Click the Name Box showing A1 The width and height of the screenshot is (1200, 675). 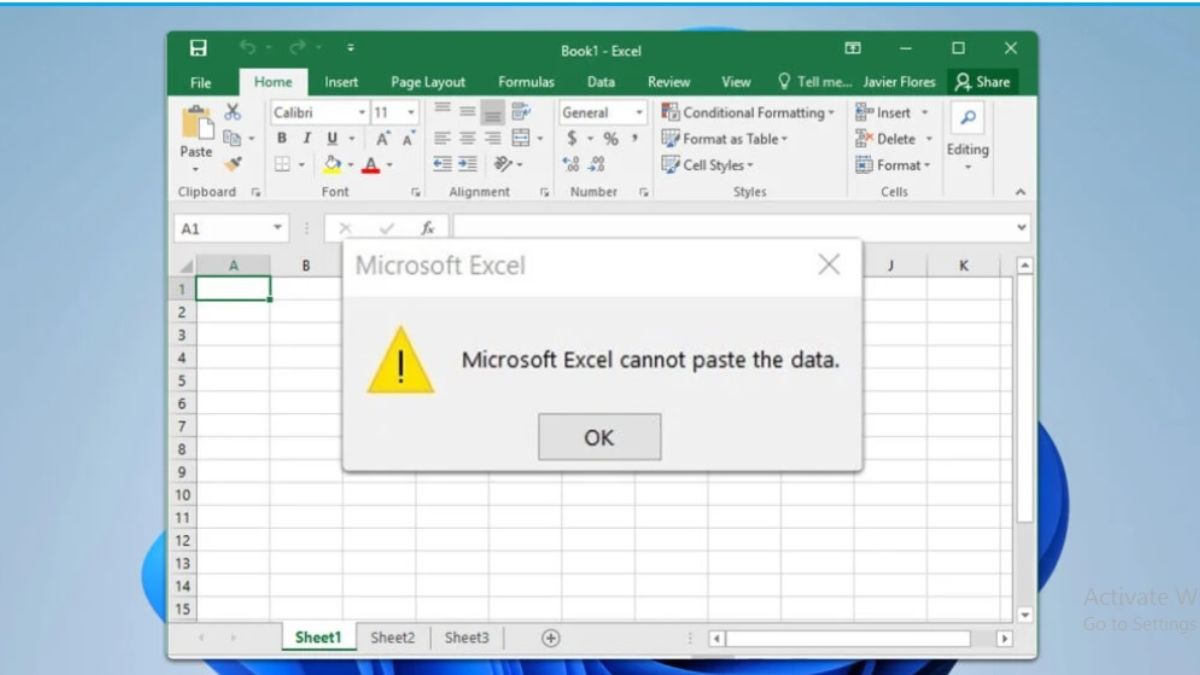pos(222,229)
